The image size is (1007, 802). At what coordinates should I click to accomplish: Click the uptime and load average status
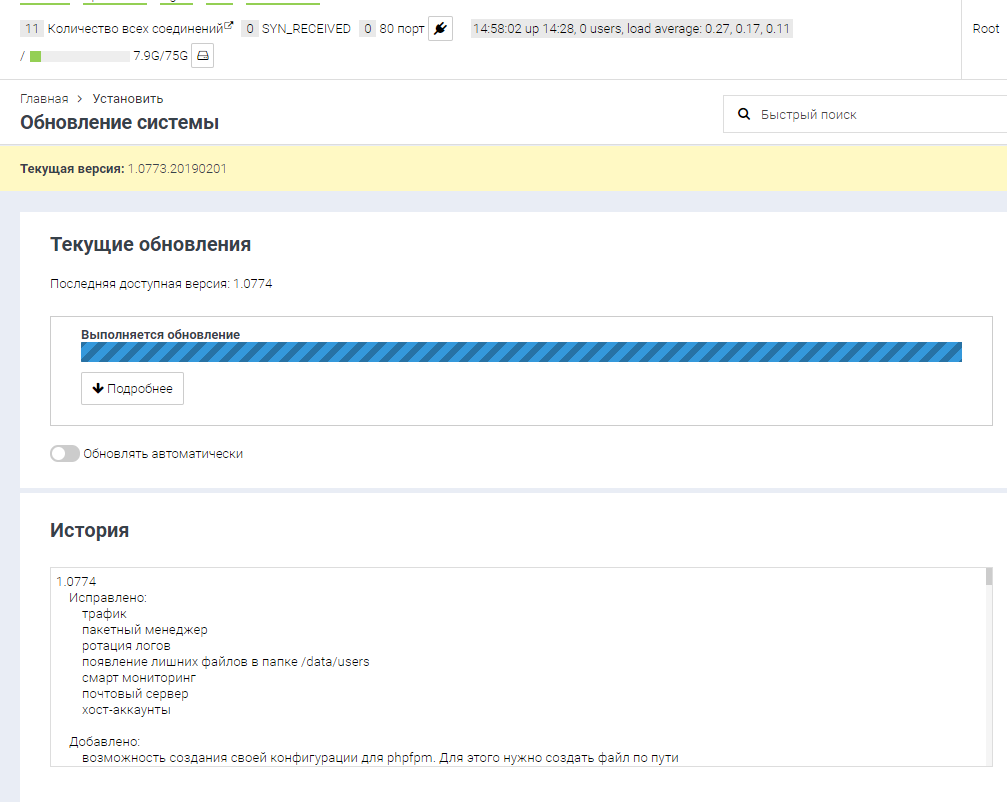(x=631, y=29)
